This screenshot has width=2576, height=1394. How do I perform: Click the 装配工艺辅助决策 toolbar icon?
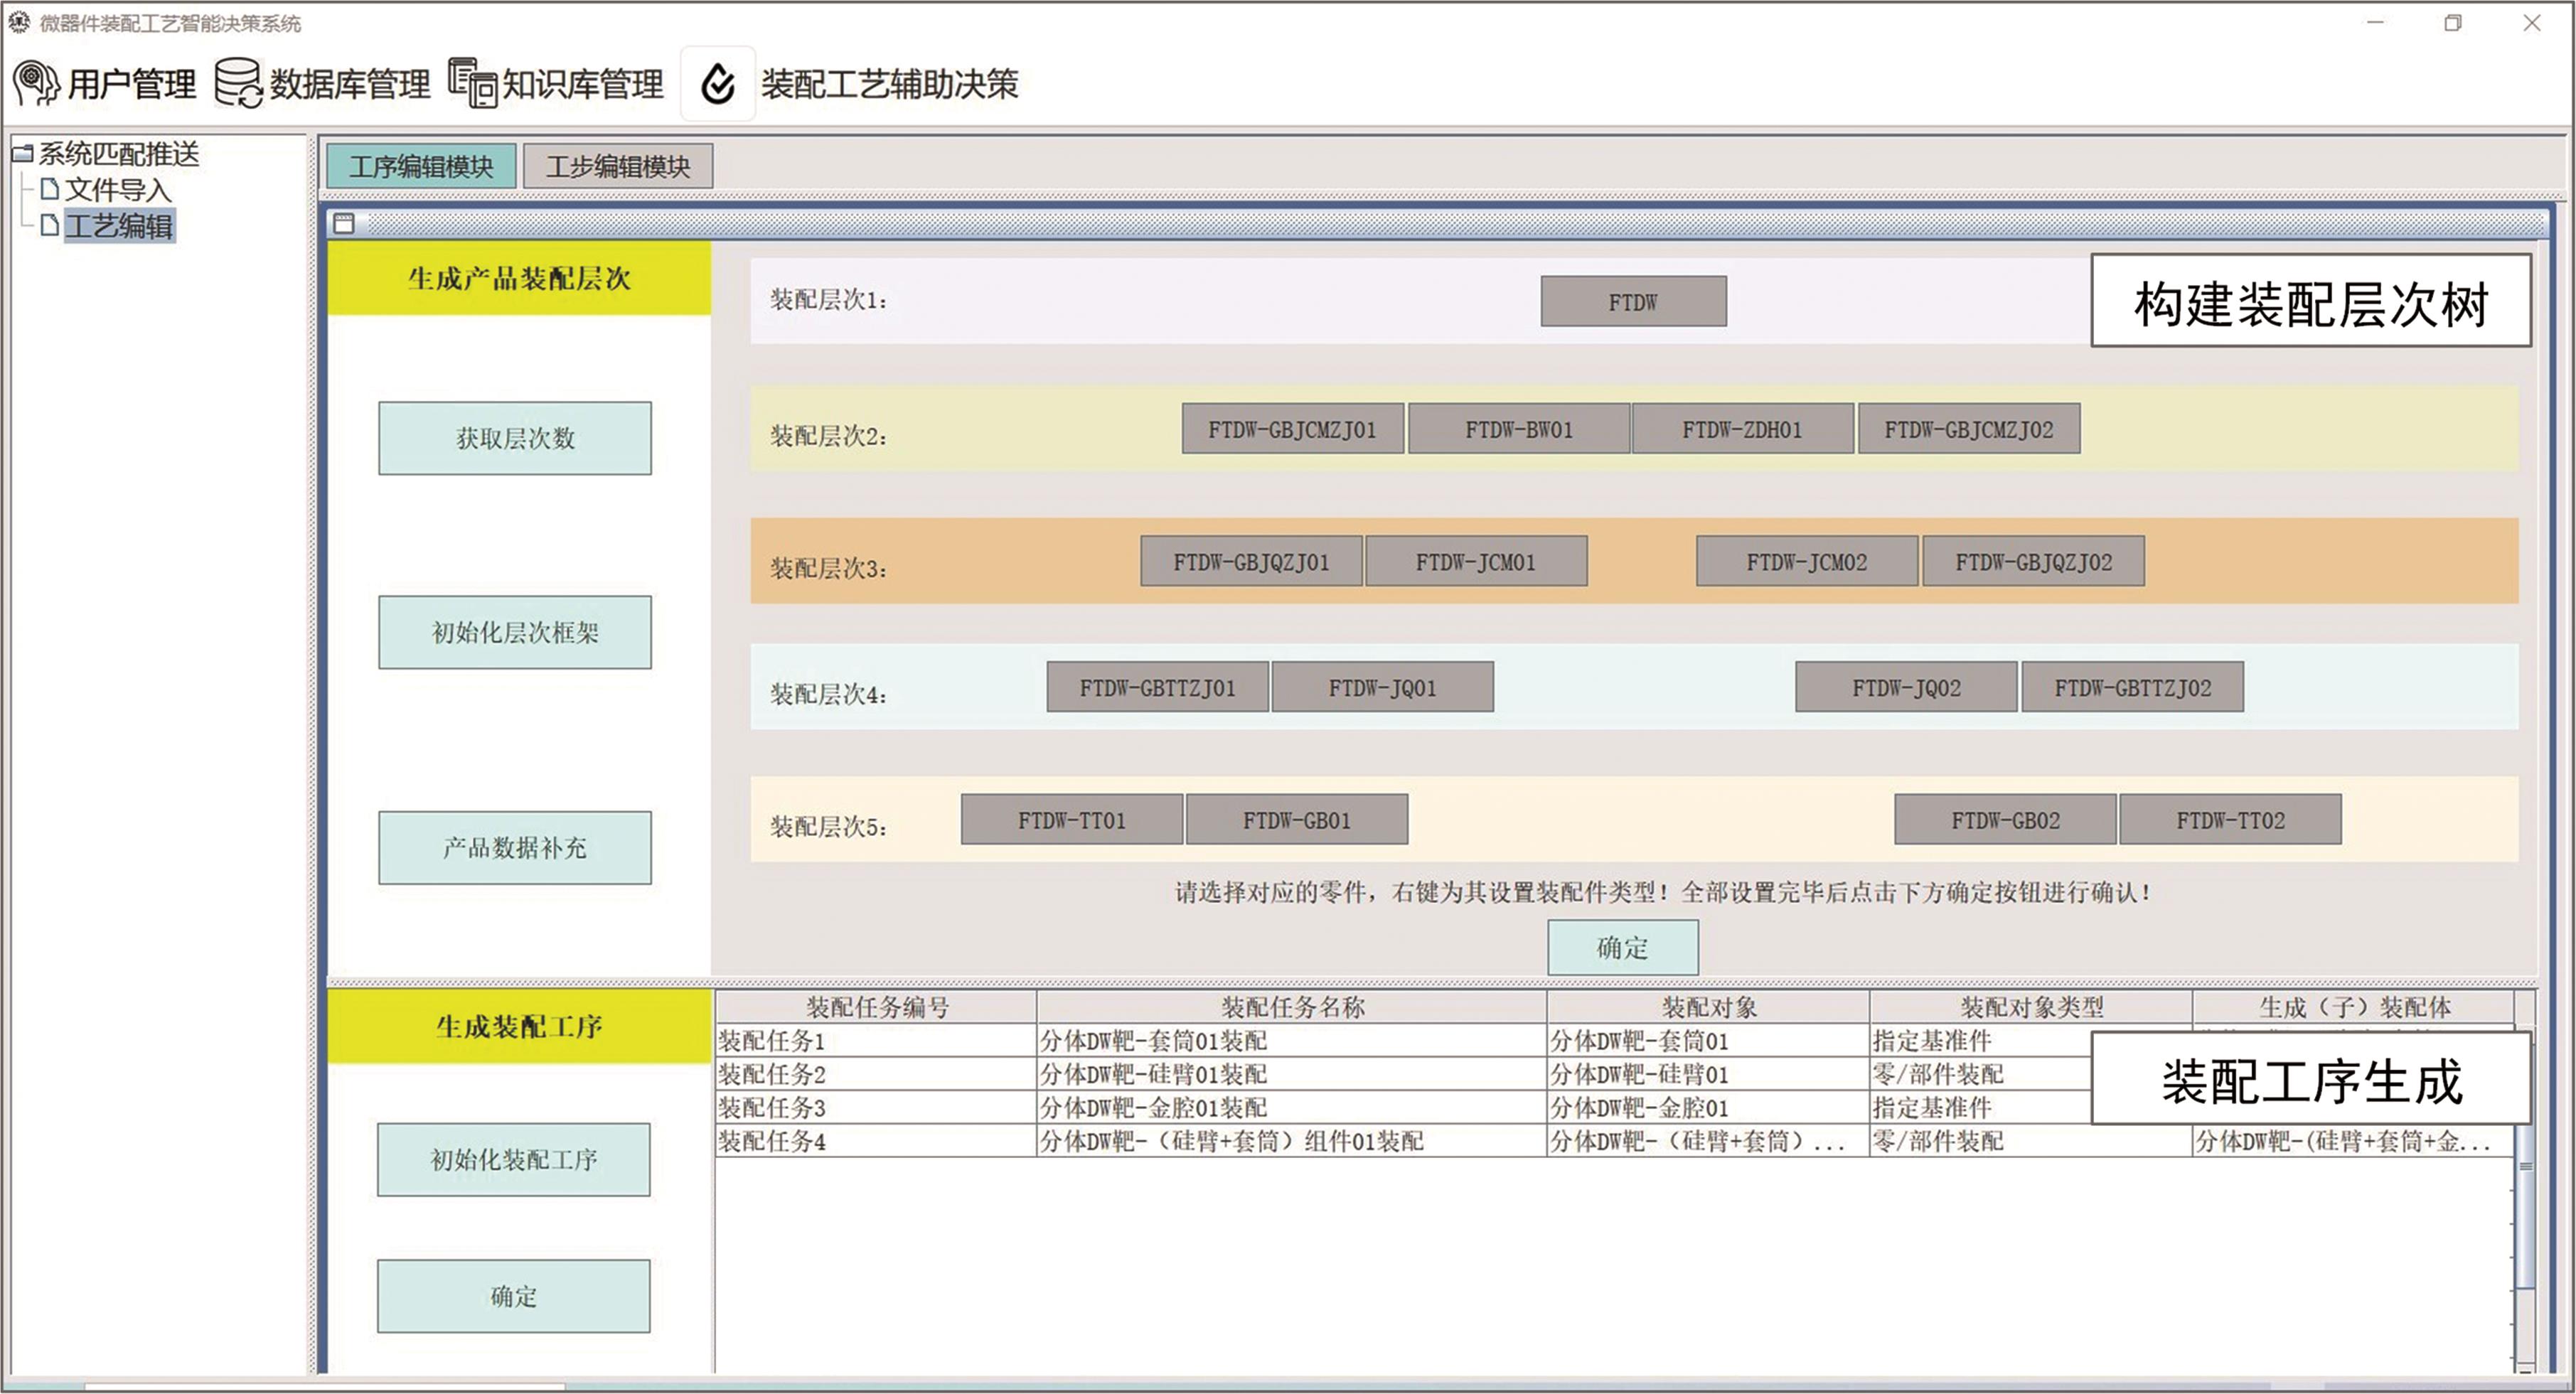(718, 84)
